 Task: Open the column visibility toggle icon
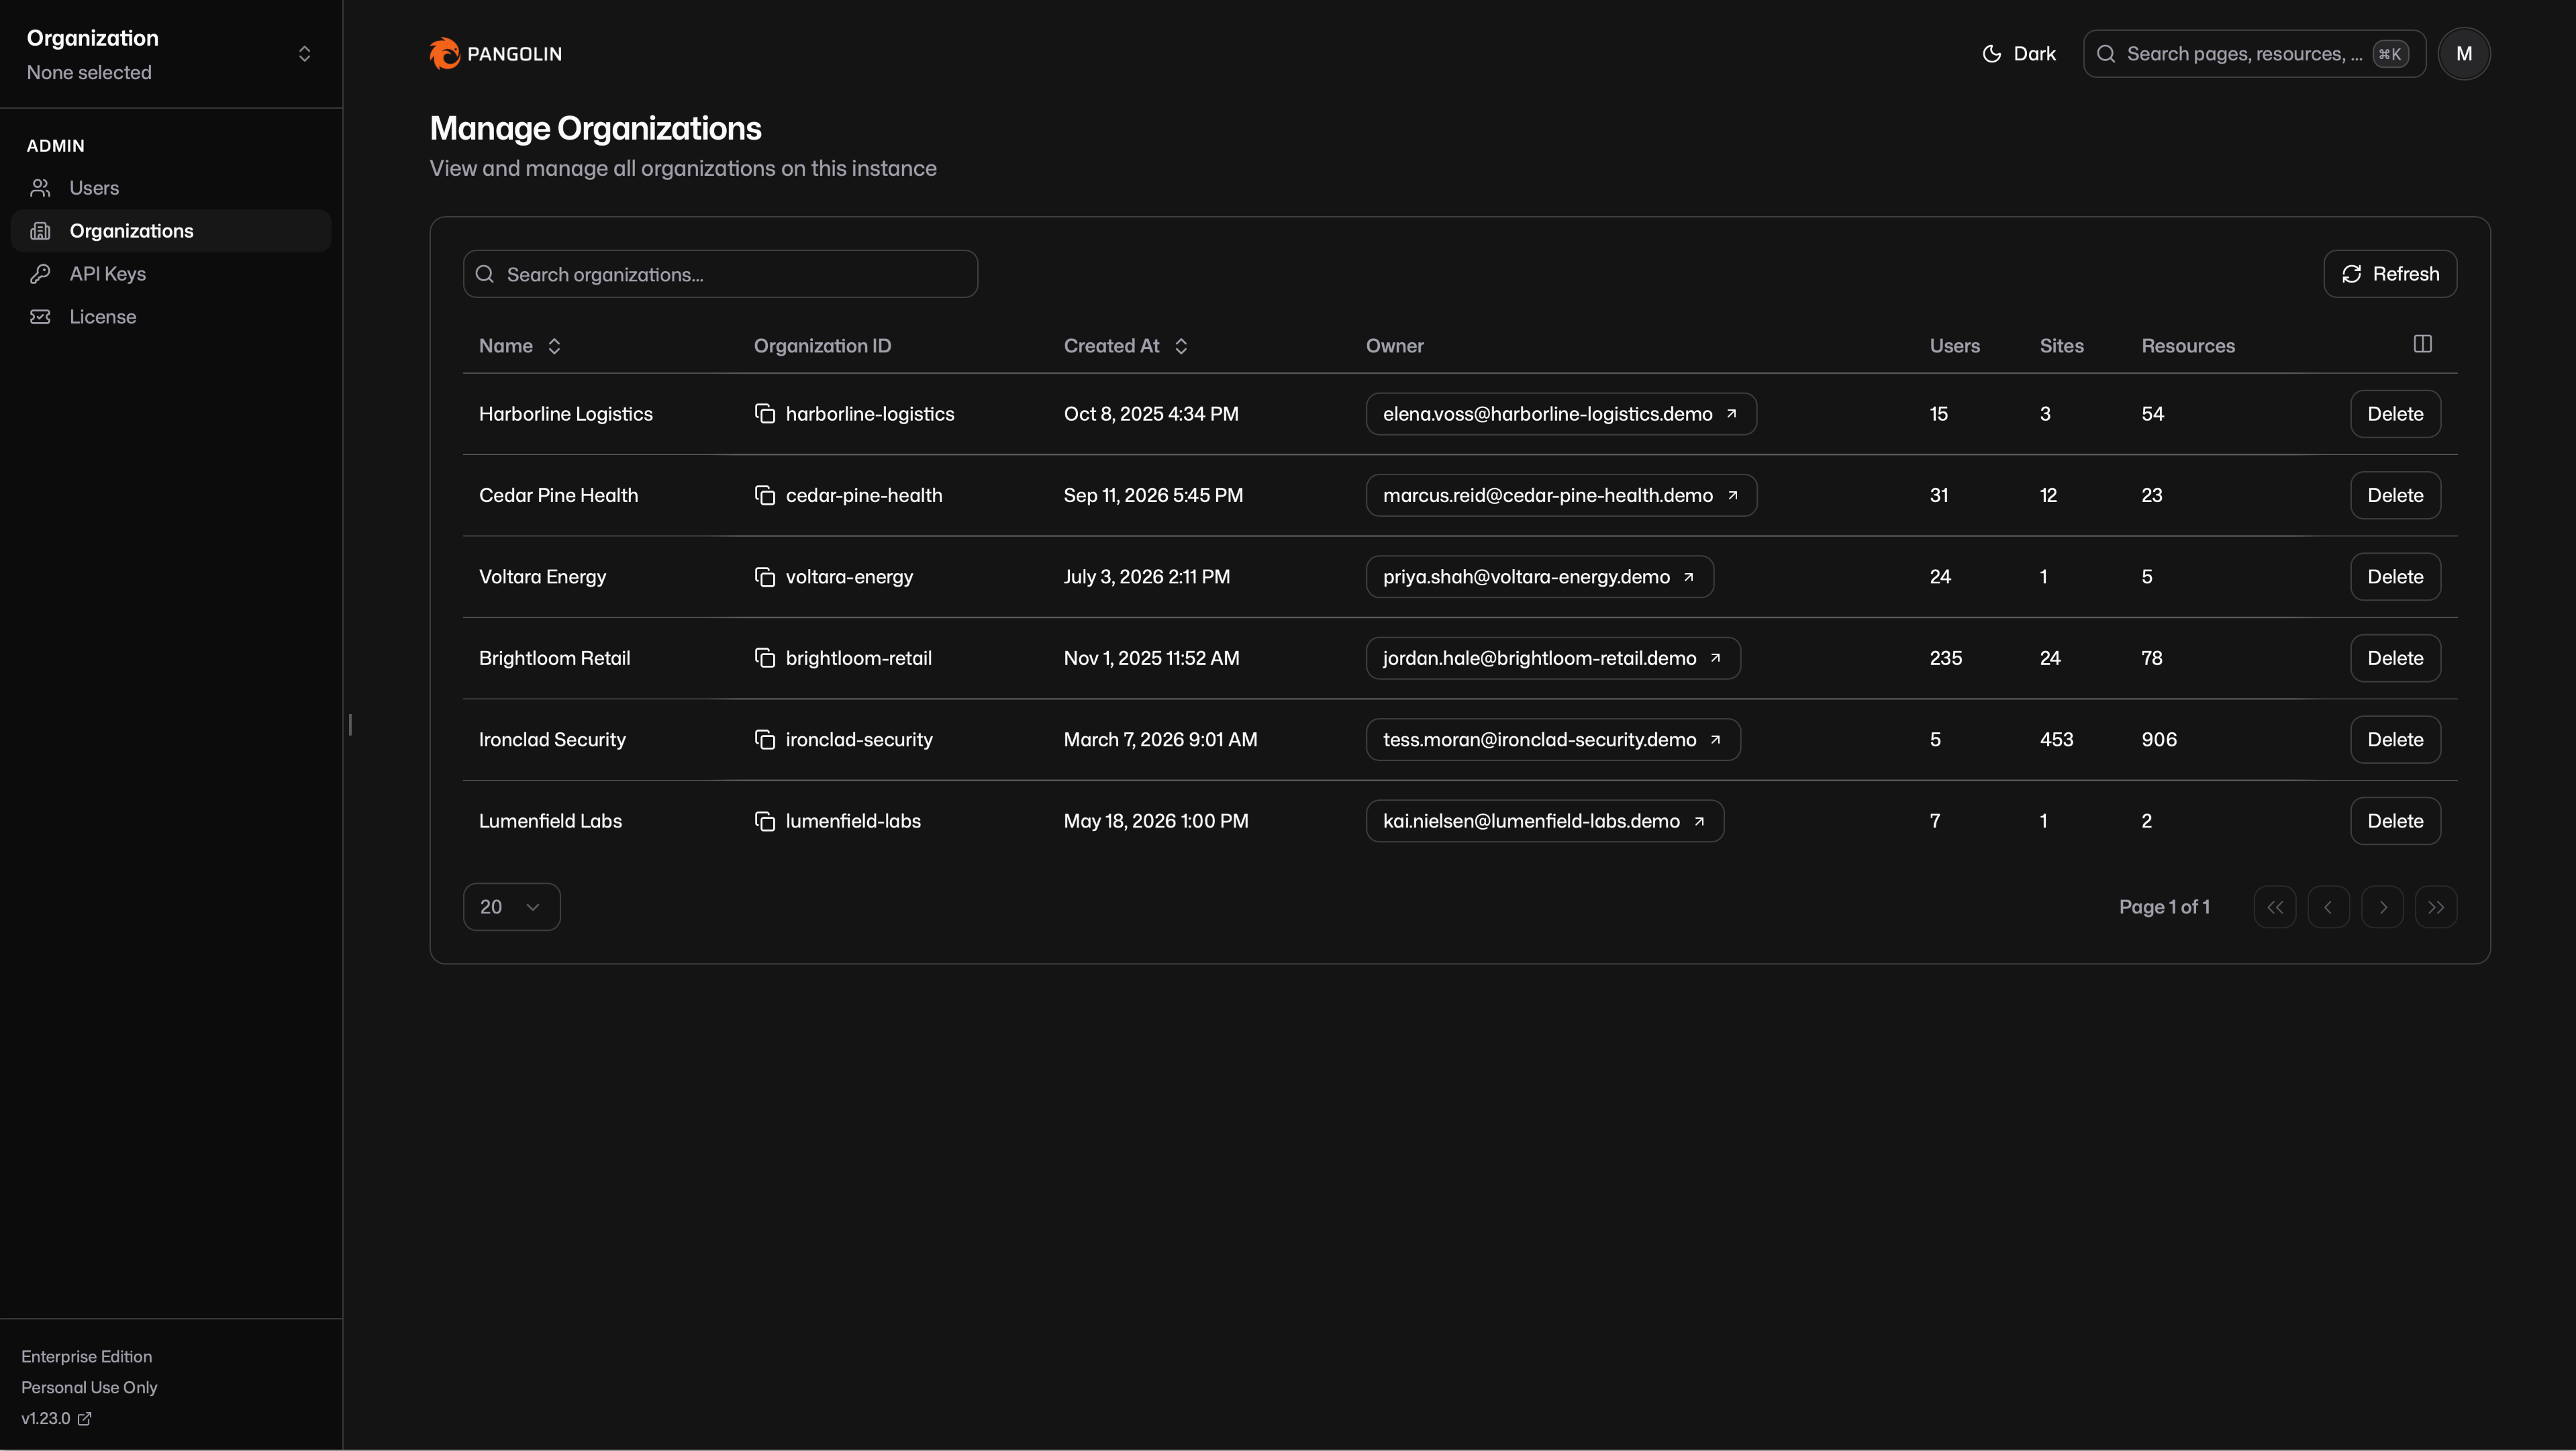point(2422,344)
